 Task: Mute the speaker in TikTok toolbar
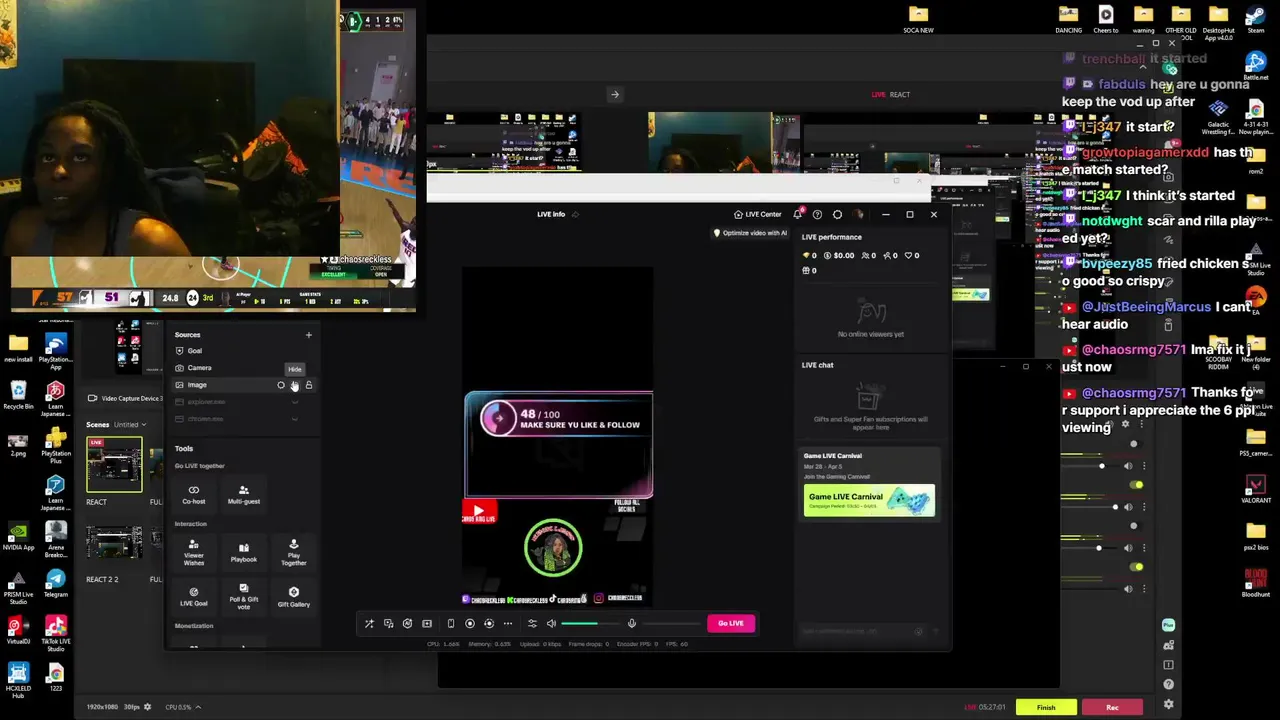coord(551,624)
